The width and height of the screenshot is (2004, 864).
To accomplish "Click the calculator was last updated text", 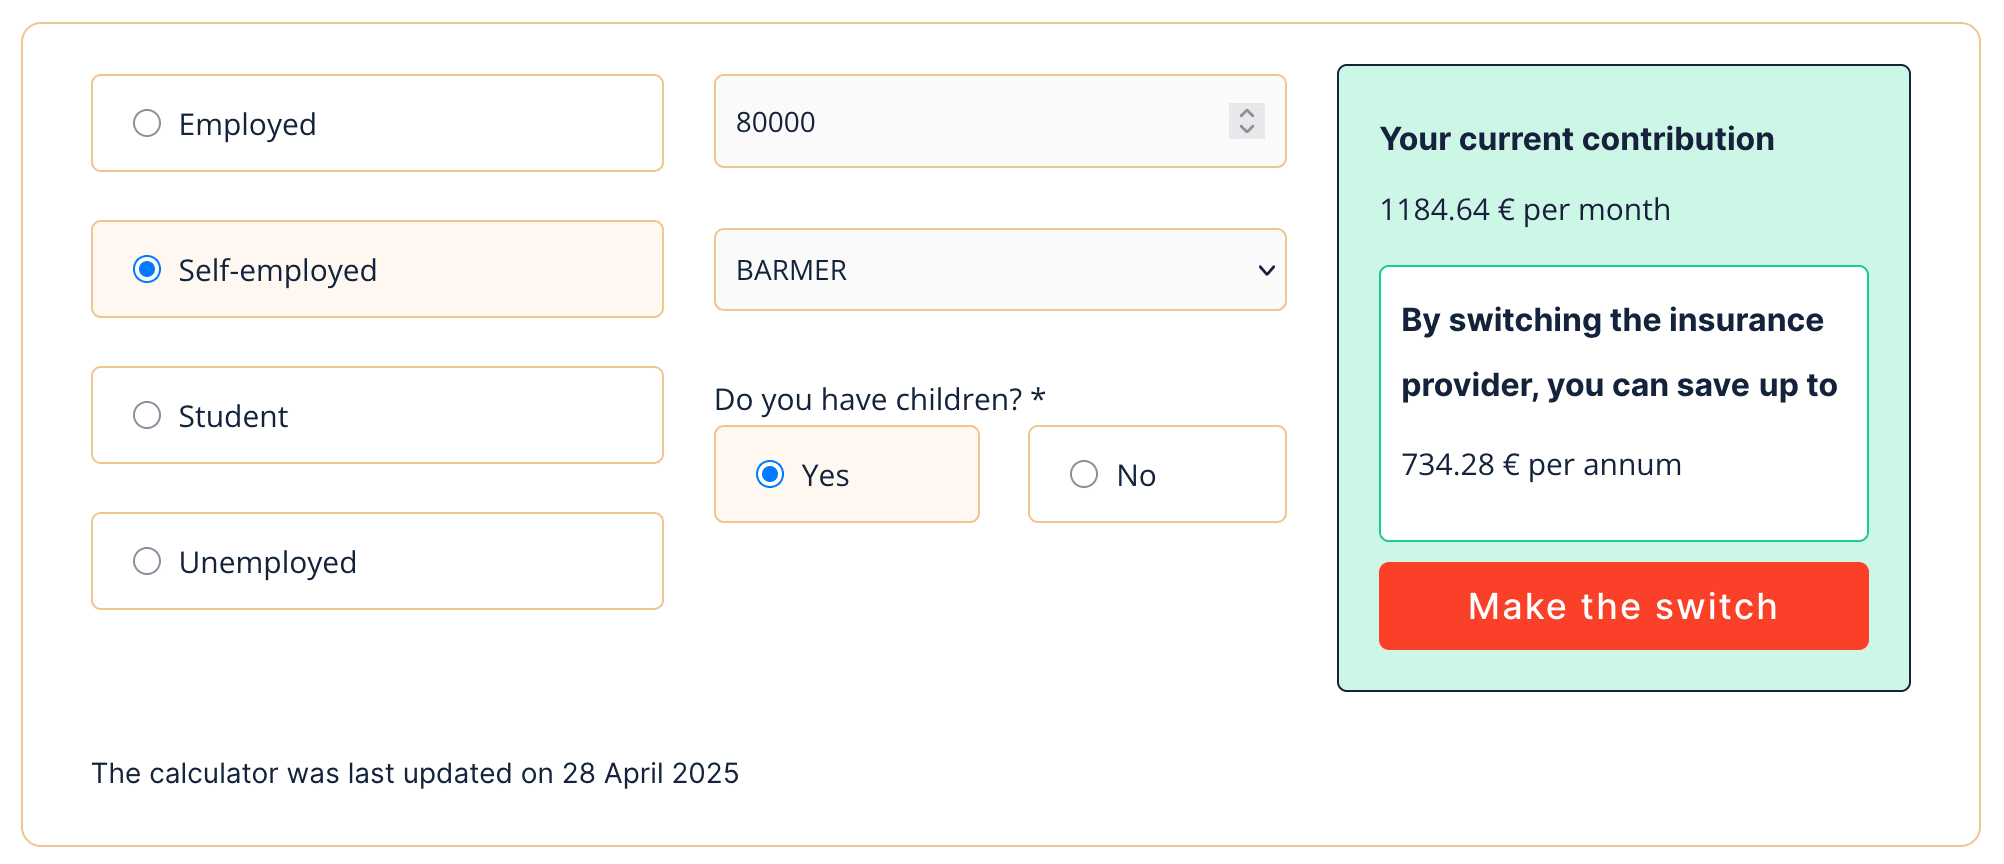I will pyautogui.click(x=322, y=773).
